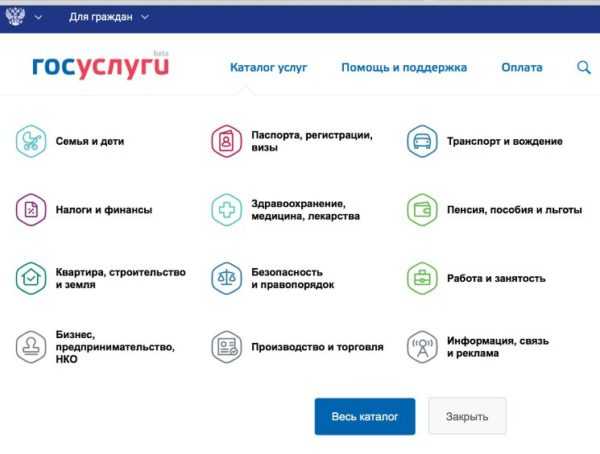Open the certificate icon for Производство и торговля
This screenshot has width=600, height=454.
point(227,347)
